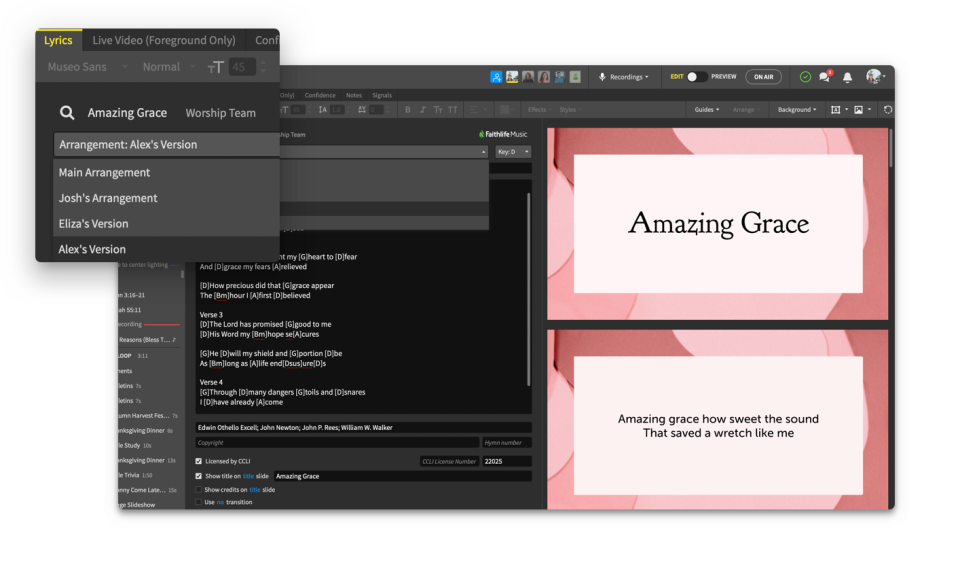Select Josh's Arrangement from the list

coord(108,198)
